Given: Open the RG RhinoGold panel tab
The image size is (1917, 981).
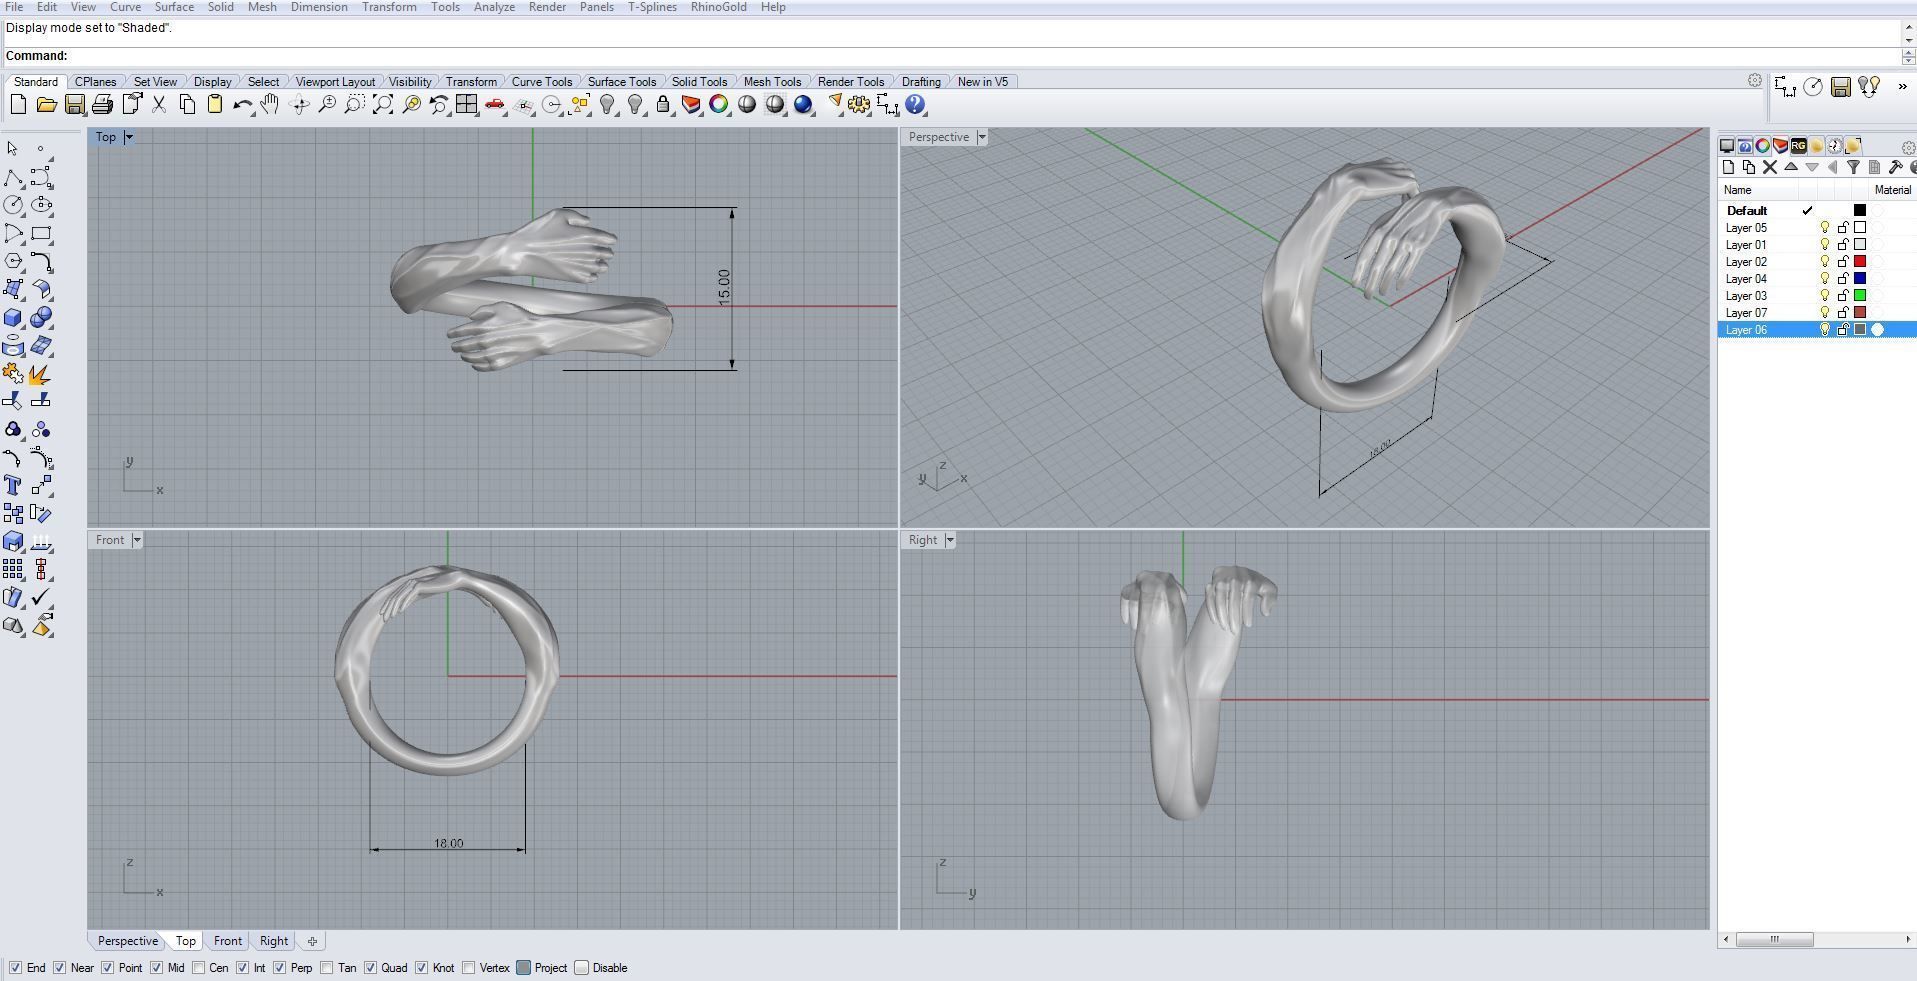Looking at the screenshot, I should 1798,146.
